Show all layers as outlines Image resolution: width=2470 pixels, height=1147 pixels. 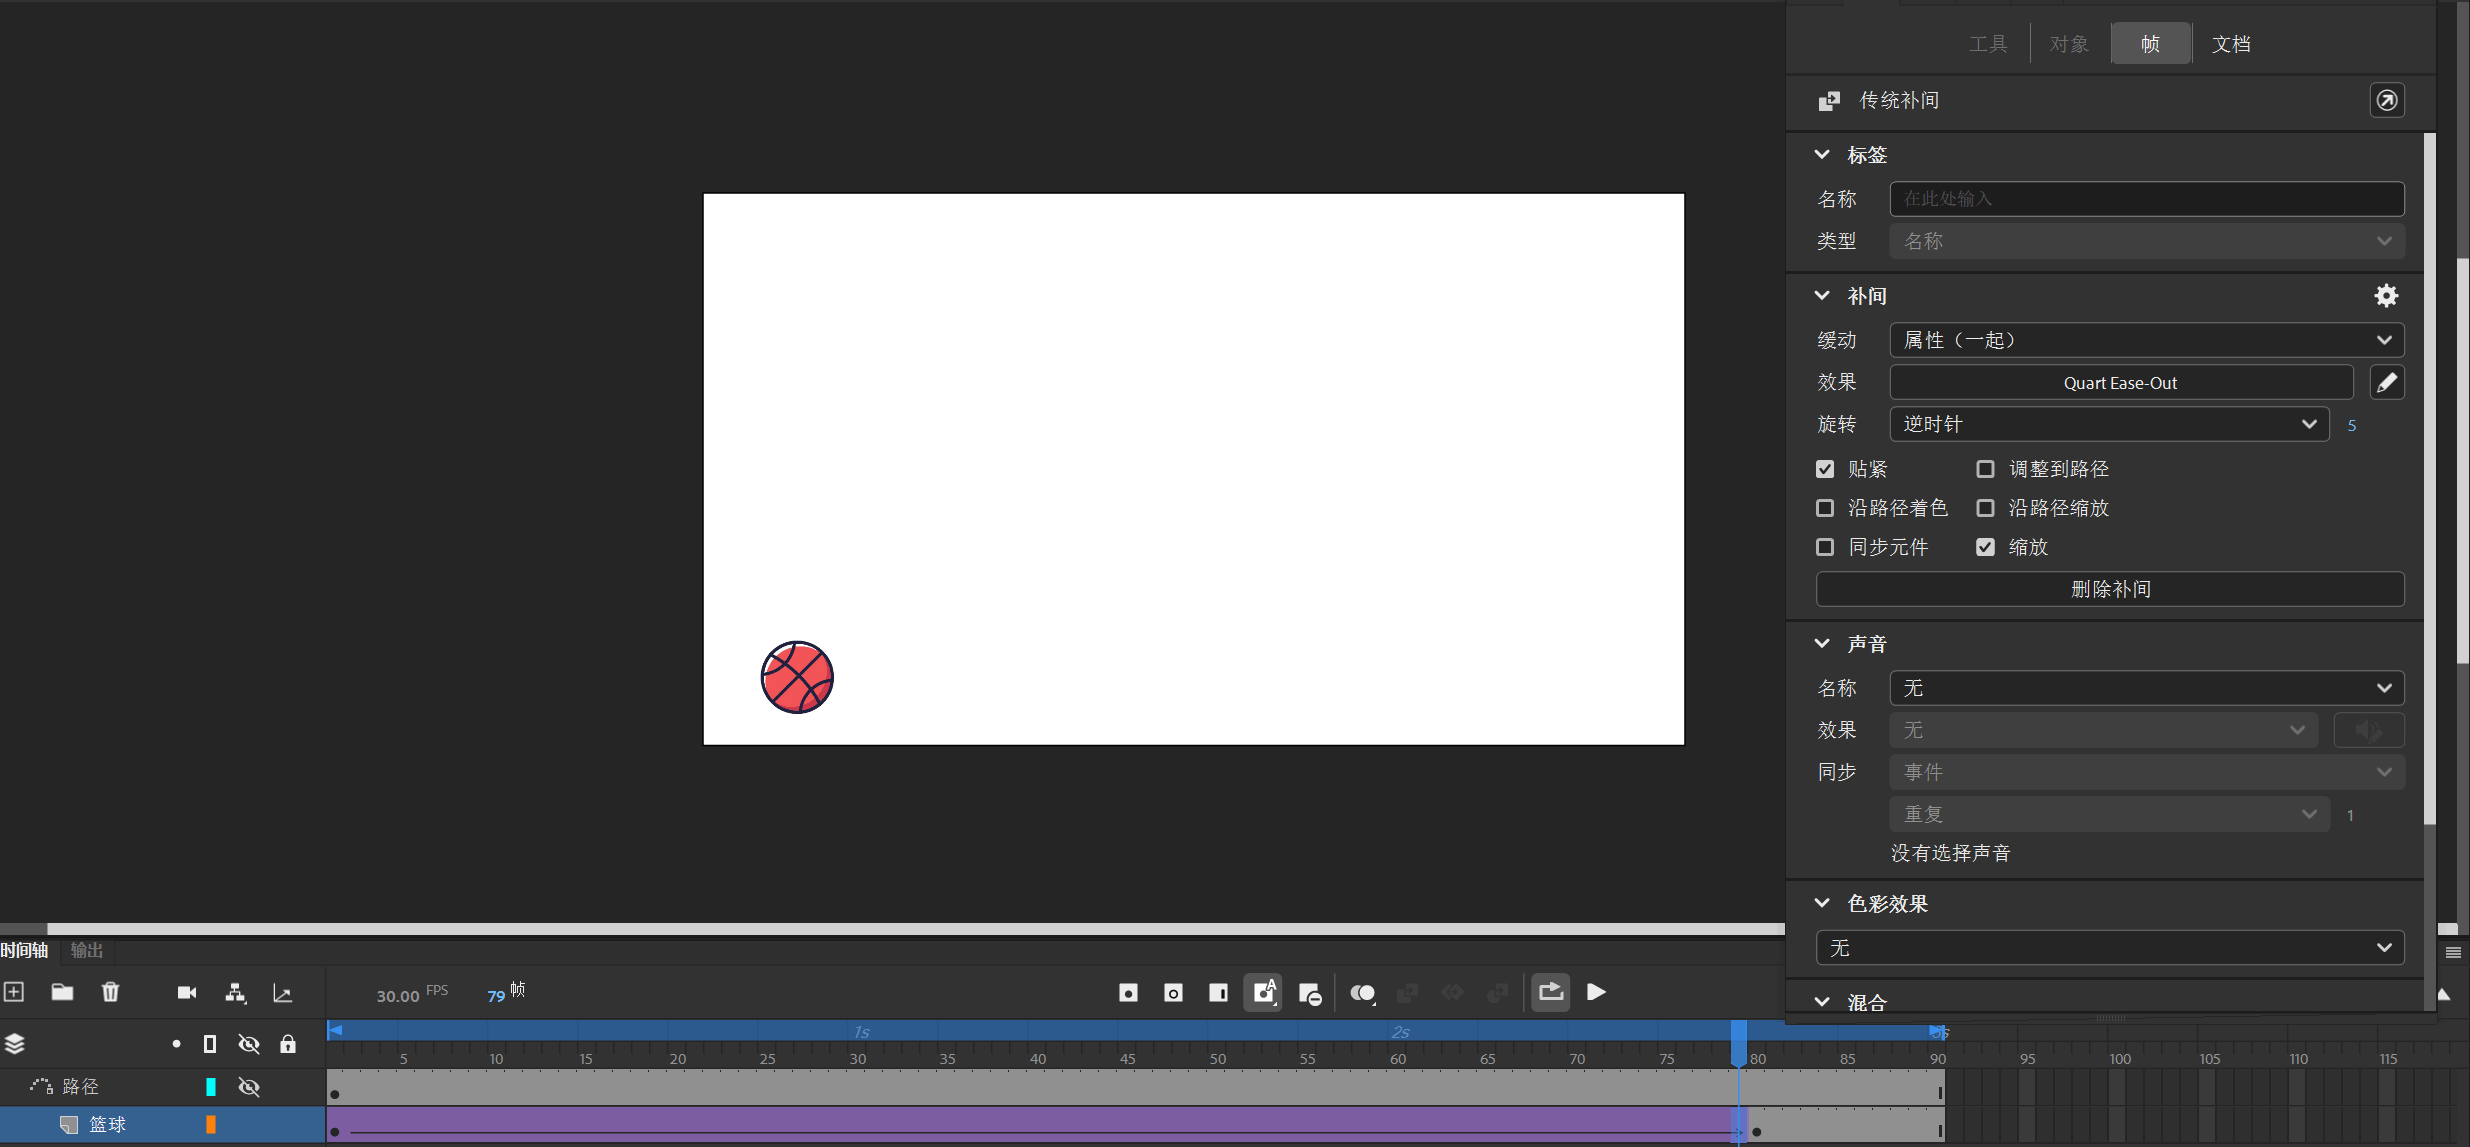point(210,1044)
